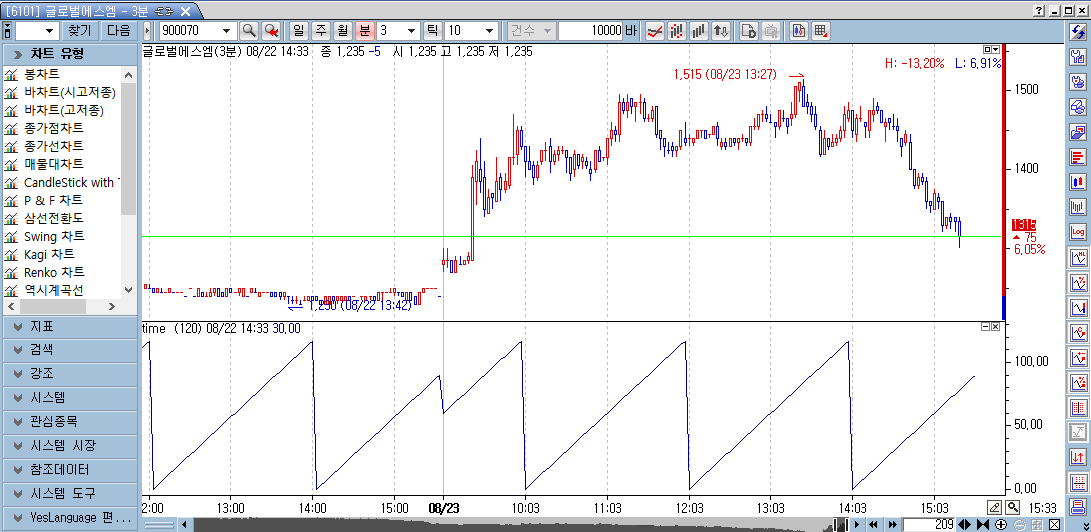1091x532 pixels.
Task: Click the 찾기 button
Action: point(79,31)
